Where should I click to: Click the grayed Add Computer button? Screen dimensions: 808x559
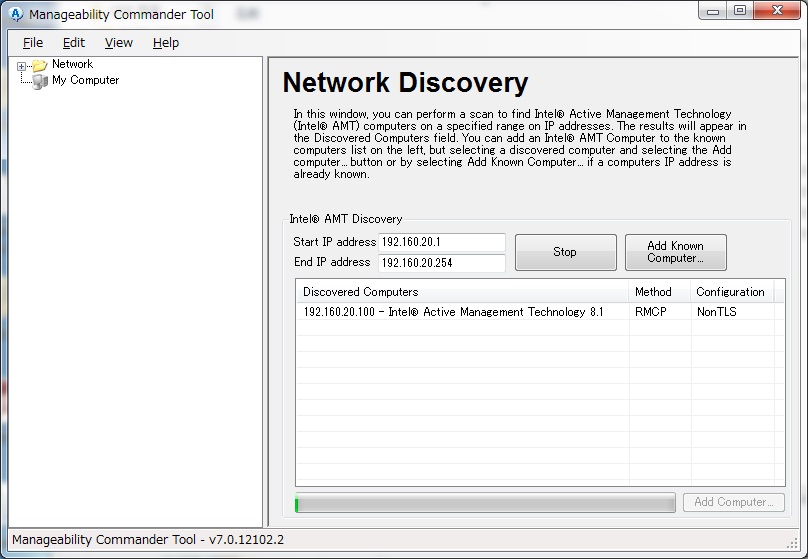pos(734,502)
